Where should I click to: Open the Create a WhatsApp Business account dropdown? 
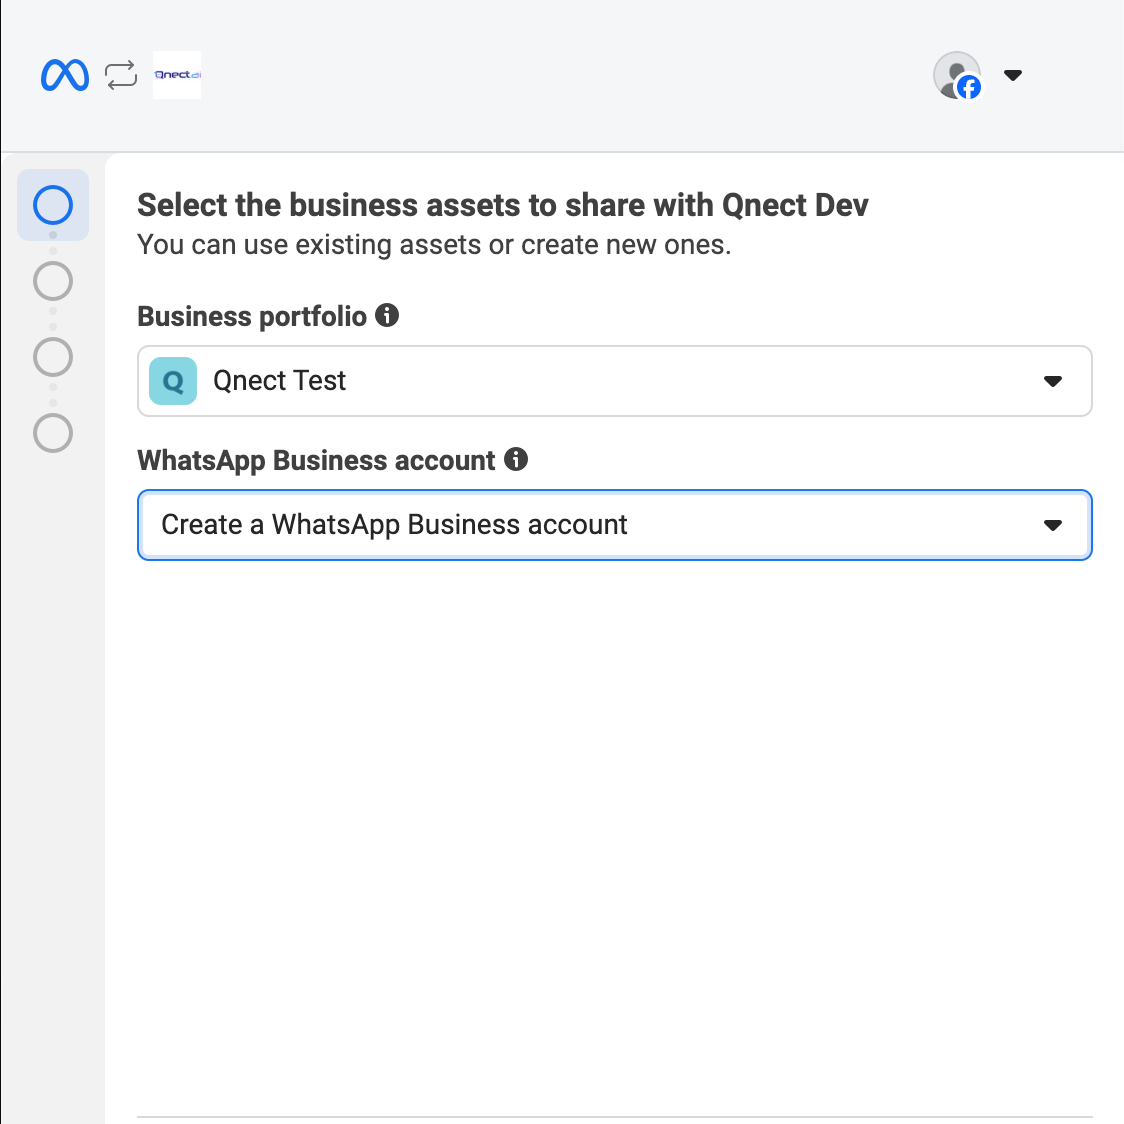(x=615, y=525)
